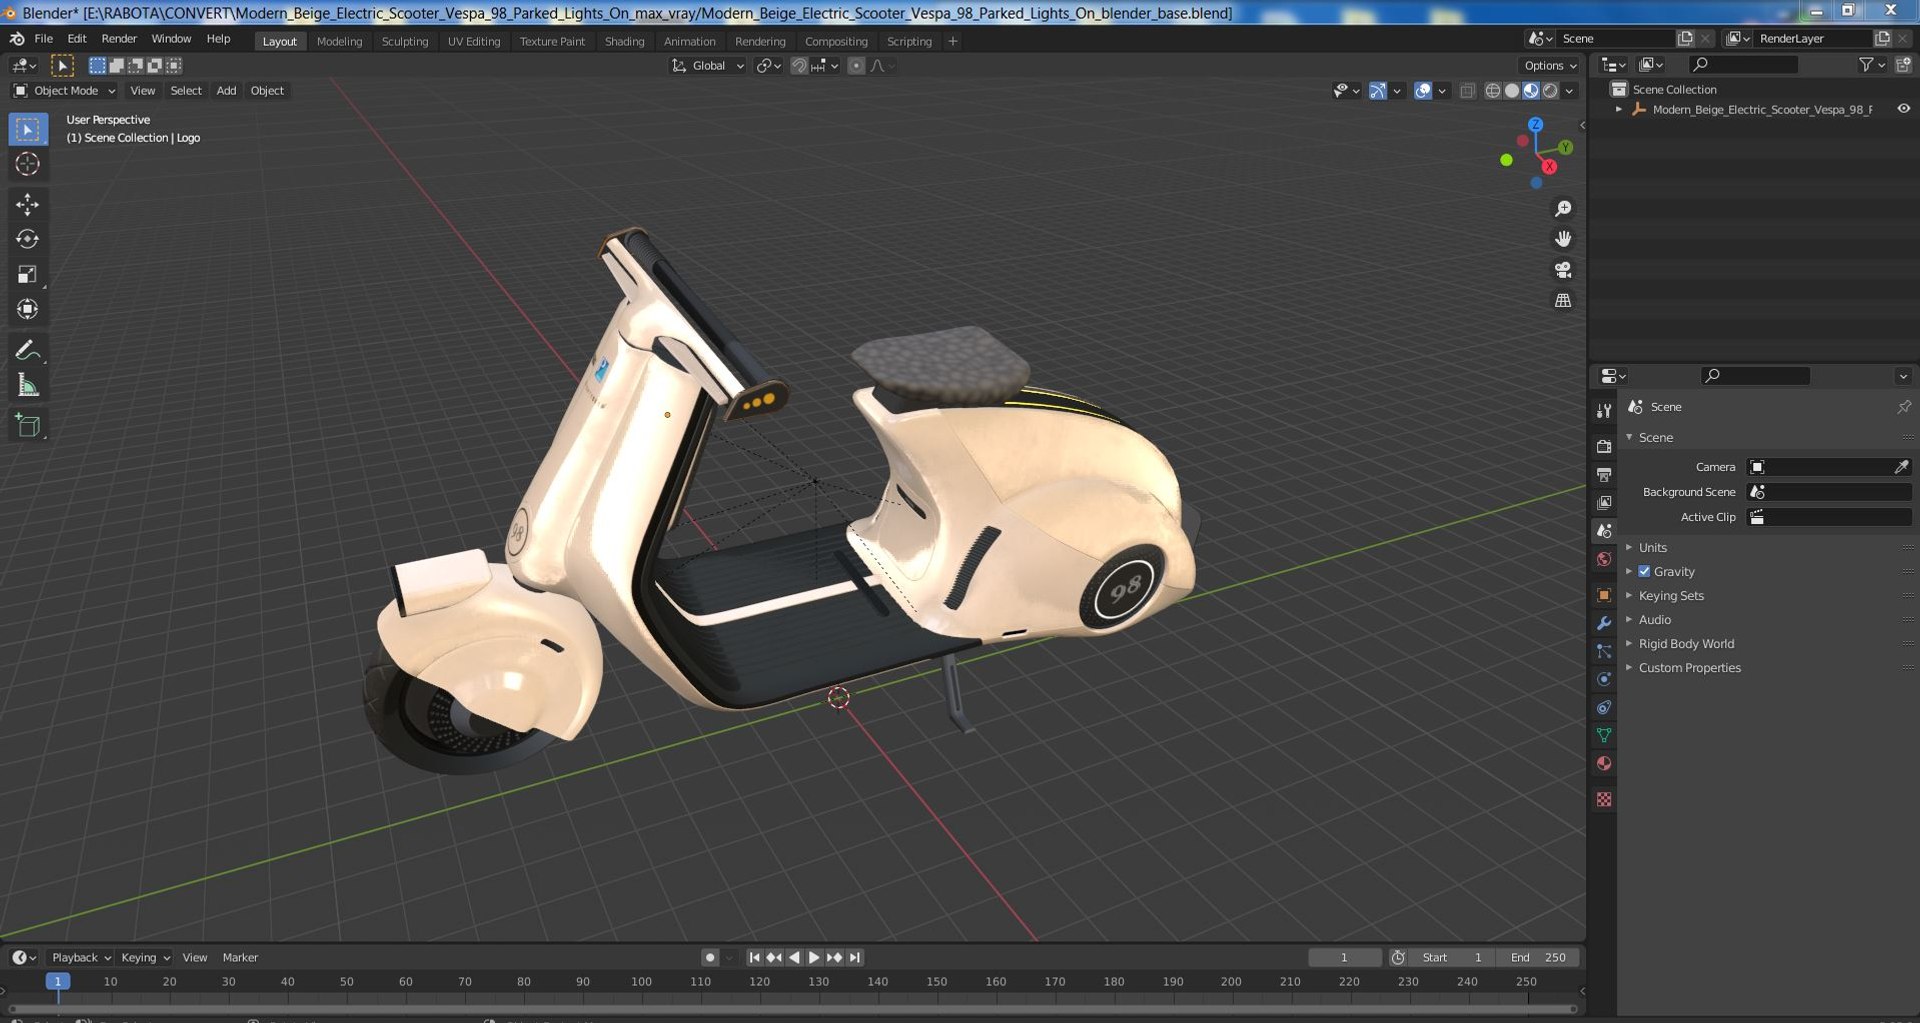Click the pan hand viewport icon
The height and width of the screenshot is (1023, 1920).
[1563, 239]
